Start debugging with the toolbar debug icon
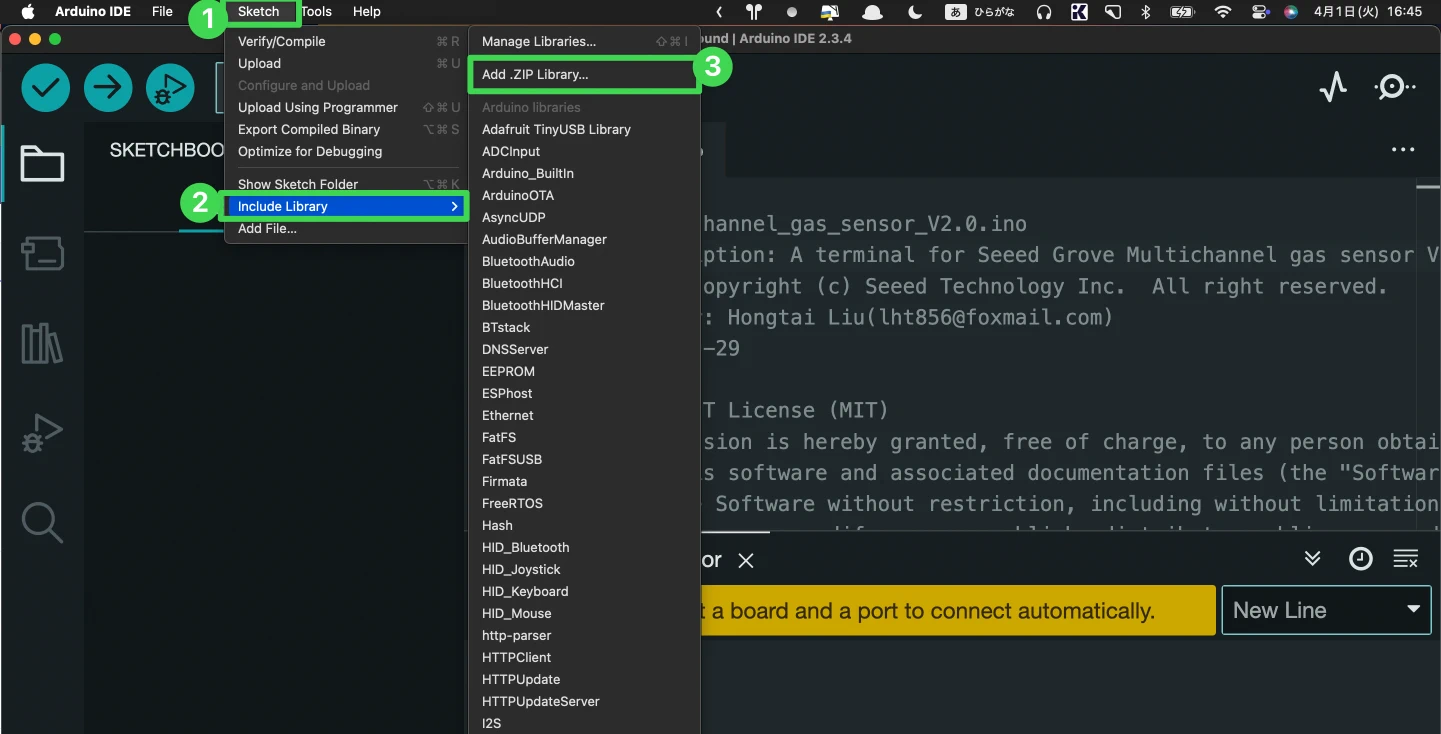This screenshot has width=1441, height=734. tap(170, 88)
